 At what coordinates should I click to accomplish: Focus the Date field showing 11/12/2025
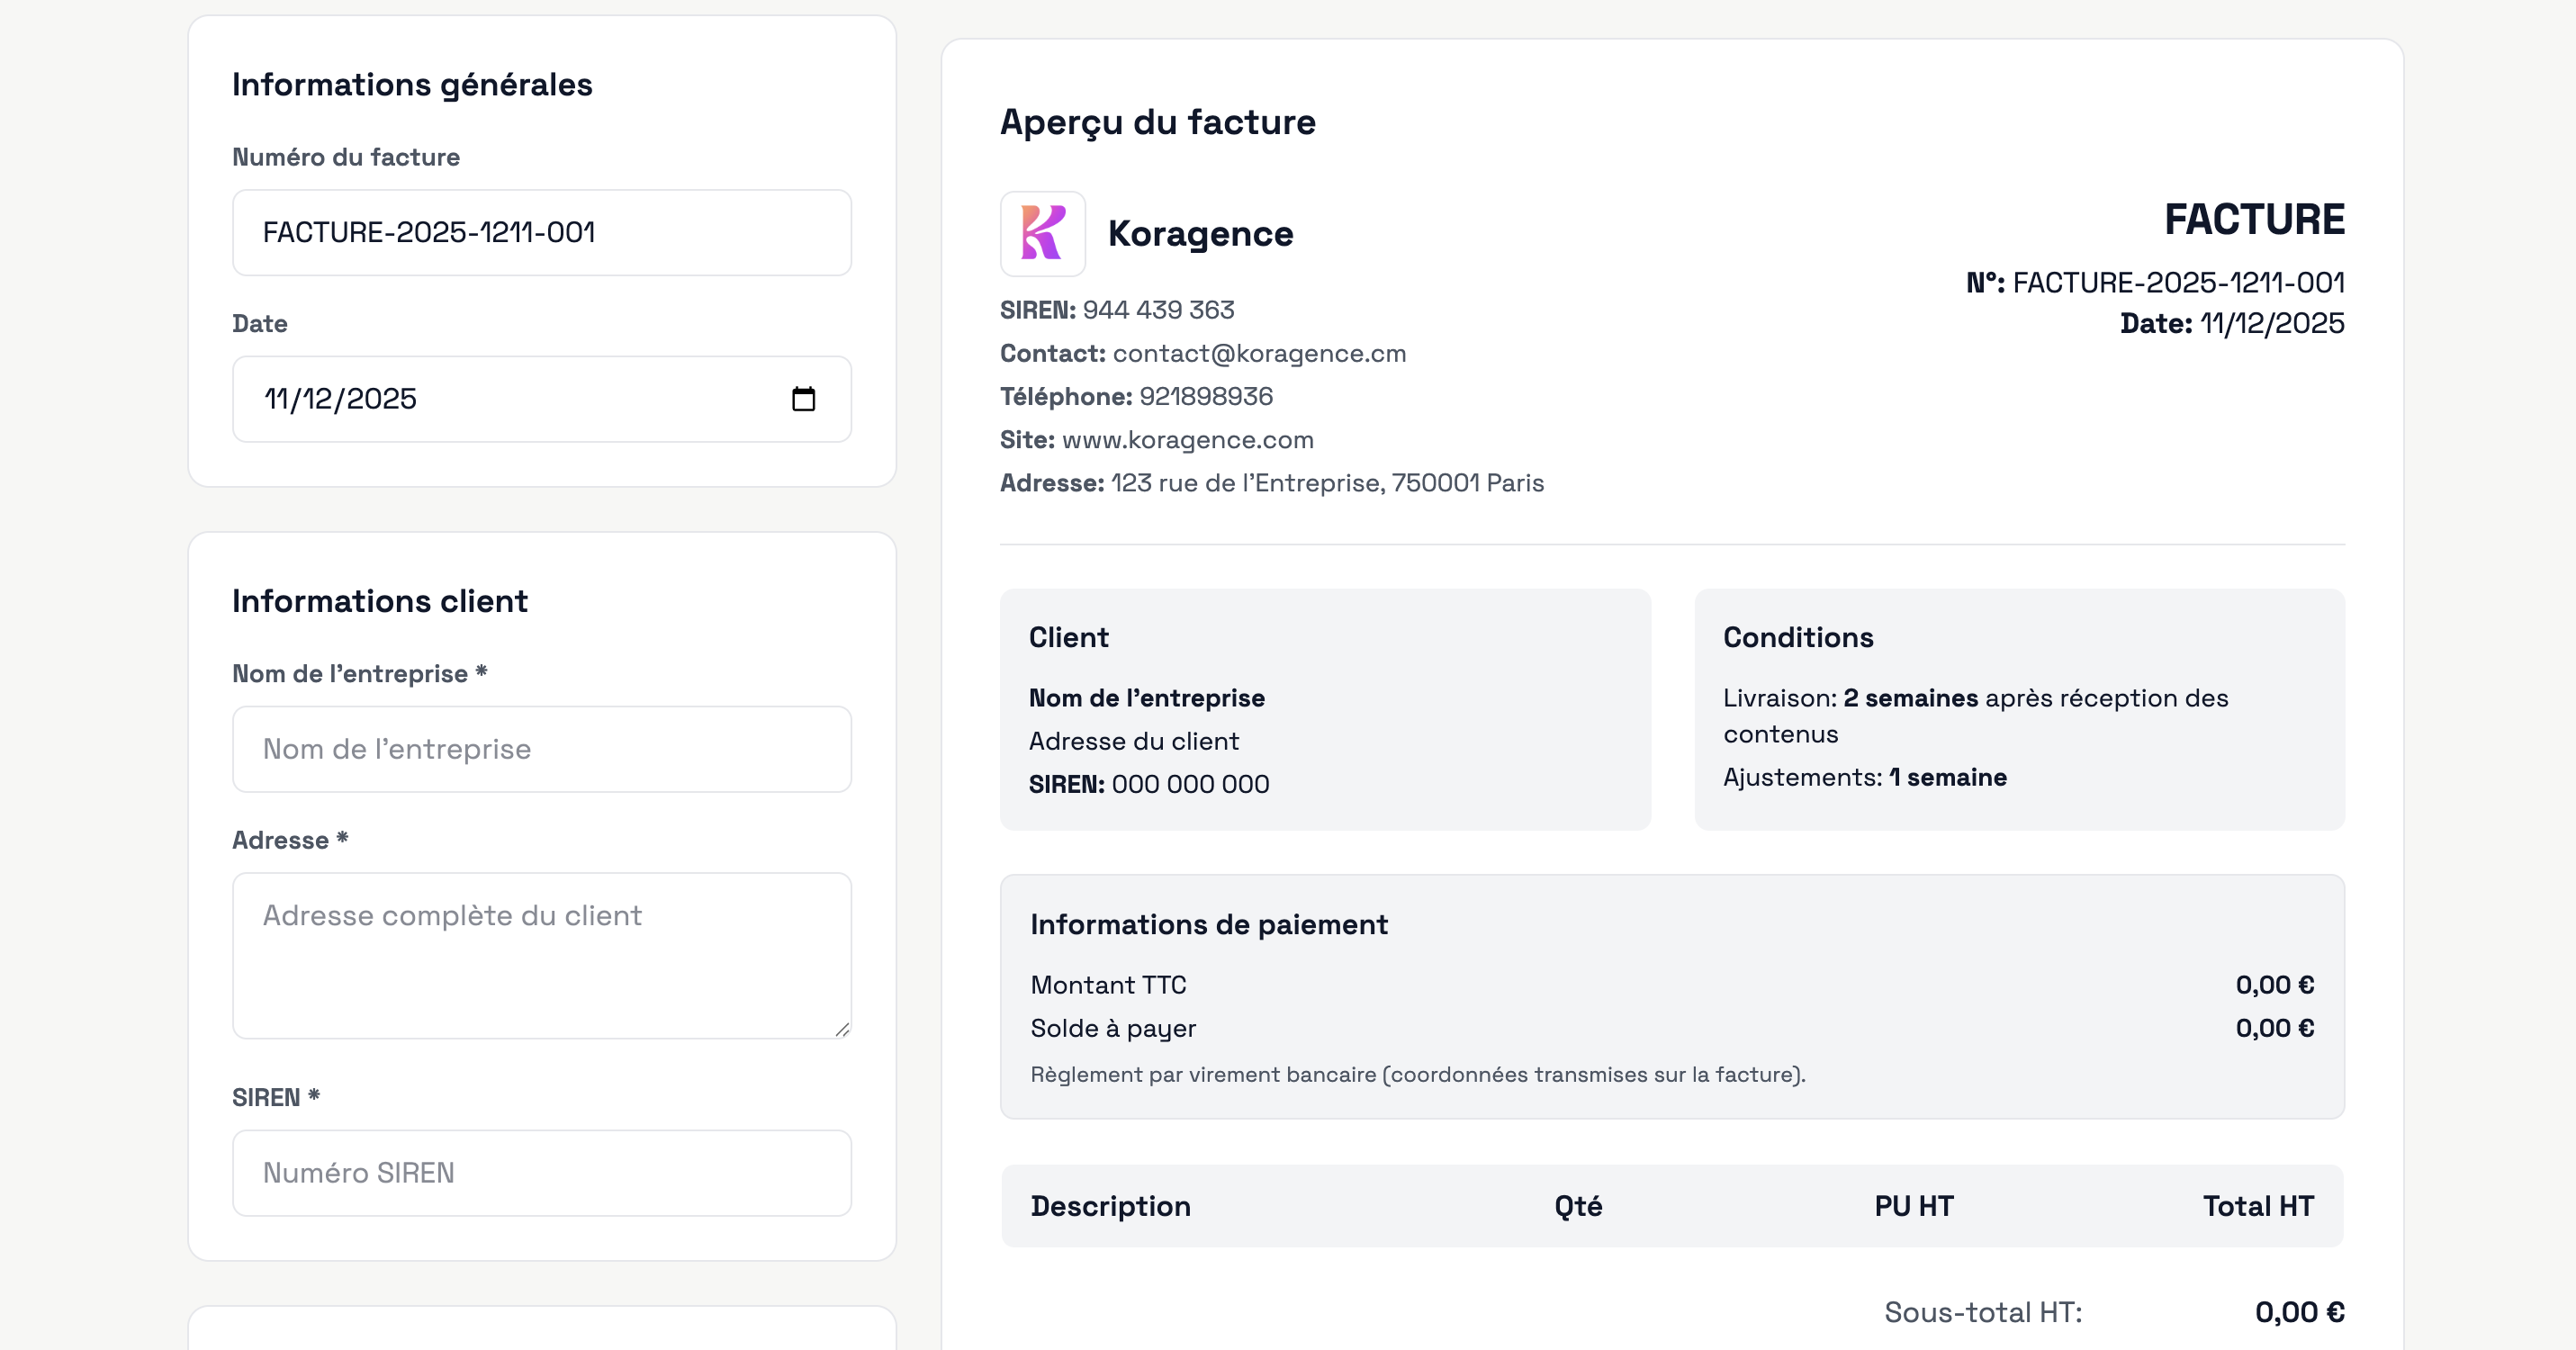coord(500,399)
